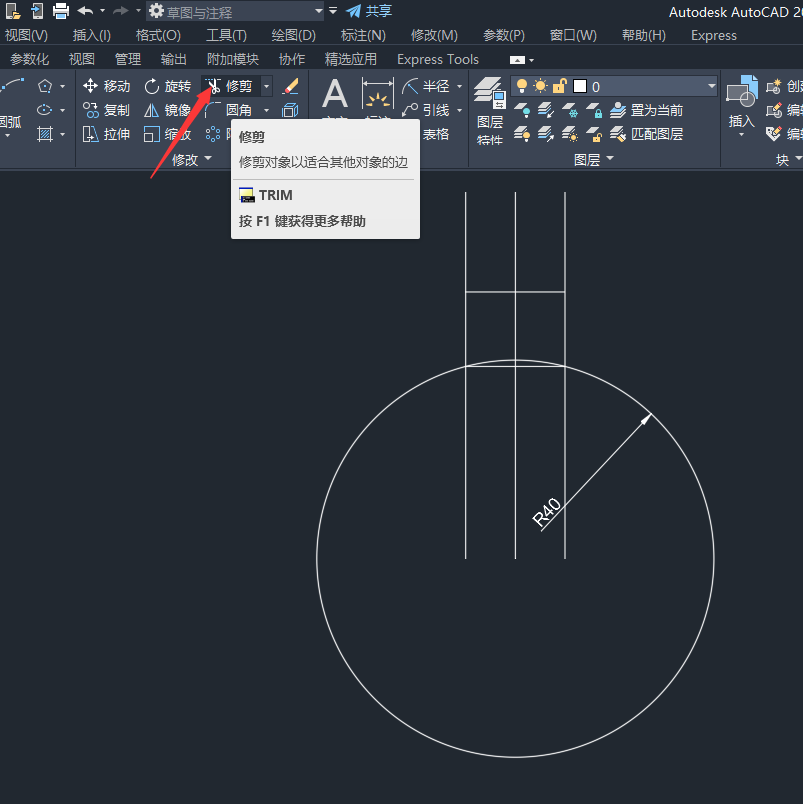Open 图层特性 (Layer Properties) manager

point(490,110)
